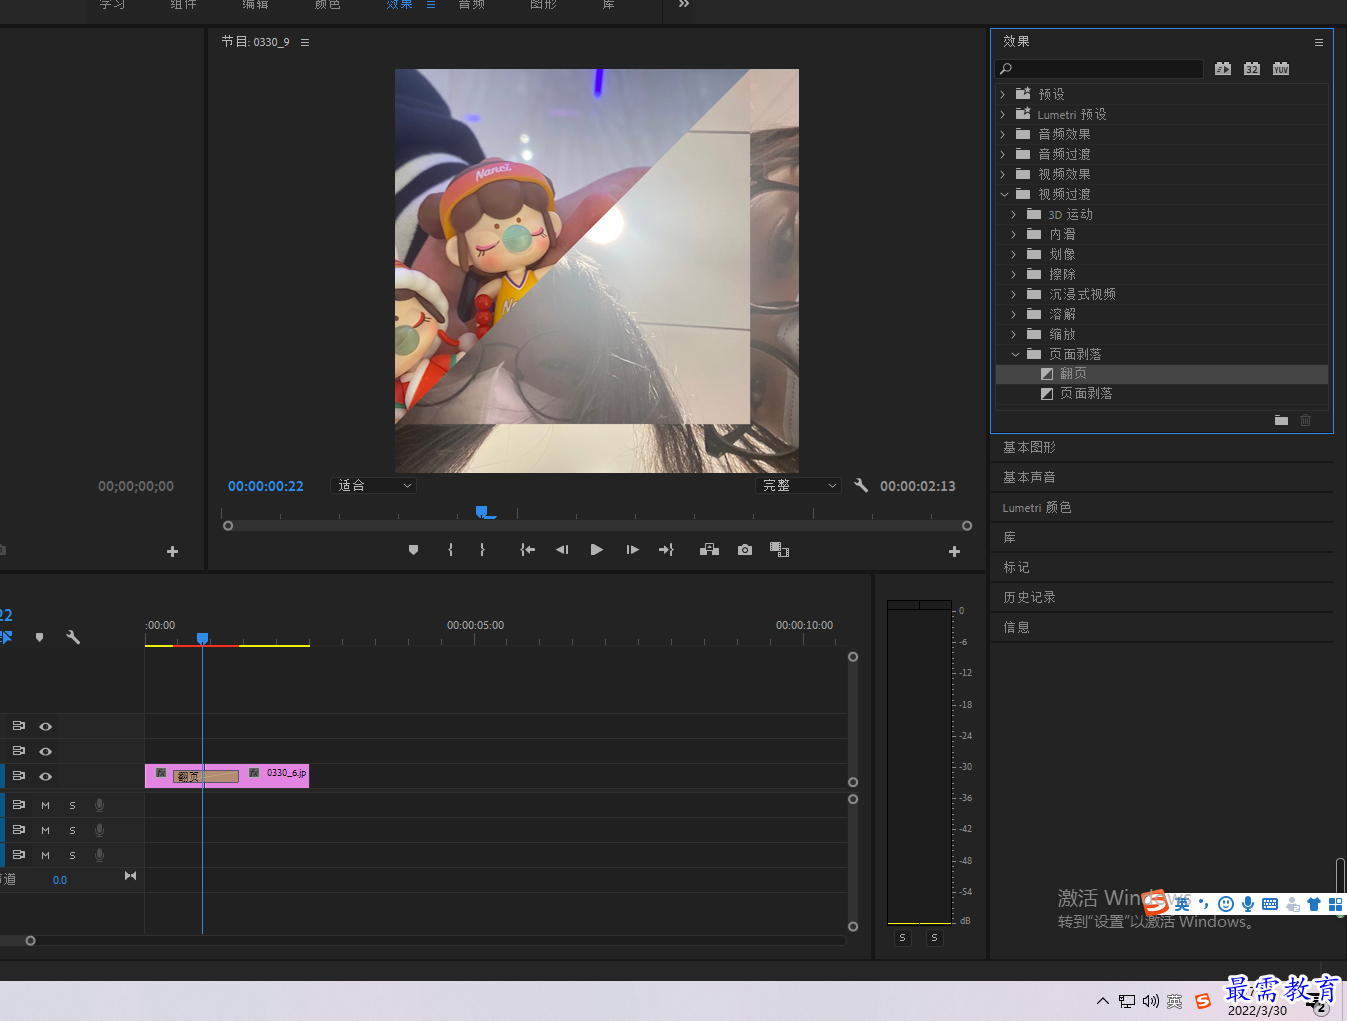Toggle eye on middle video track

45,751
